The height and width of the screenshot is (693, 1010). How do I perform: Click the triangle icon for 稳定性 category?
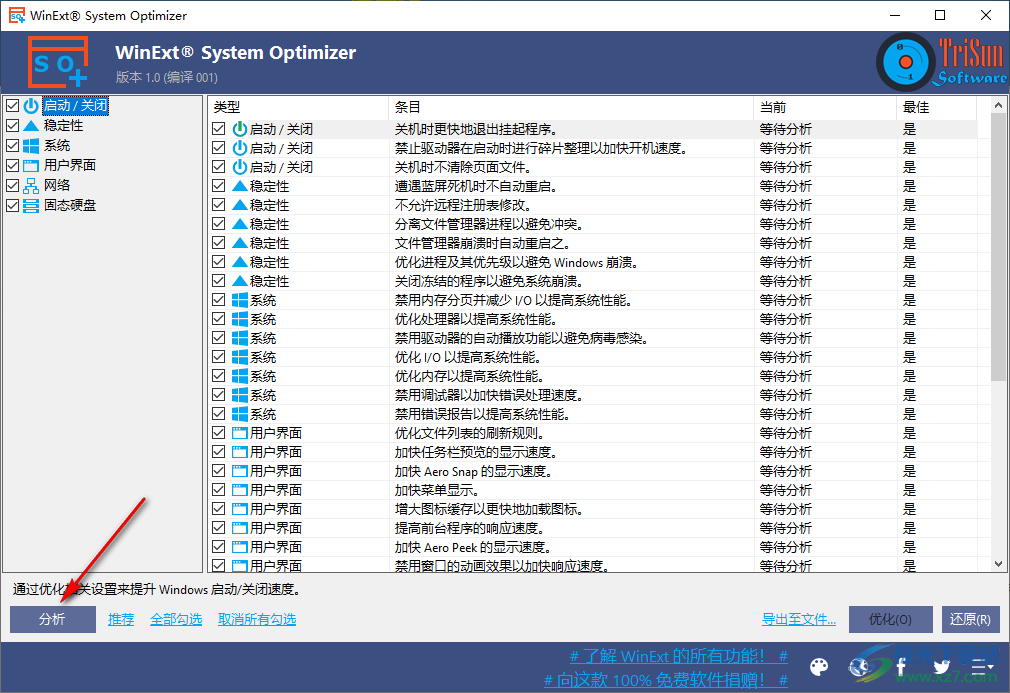[31, 125]
